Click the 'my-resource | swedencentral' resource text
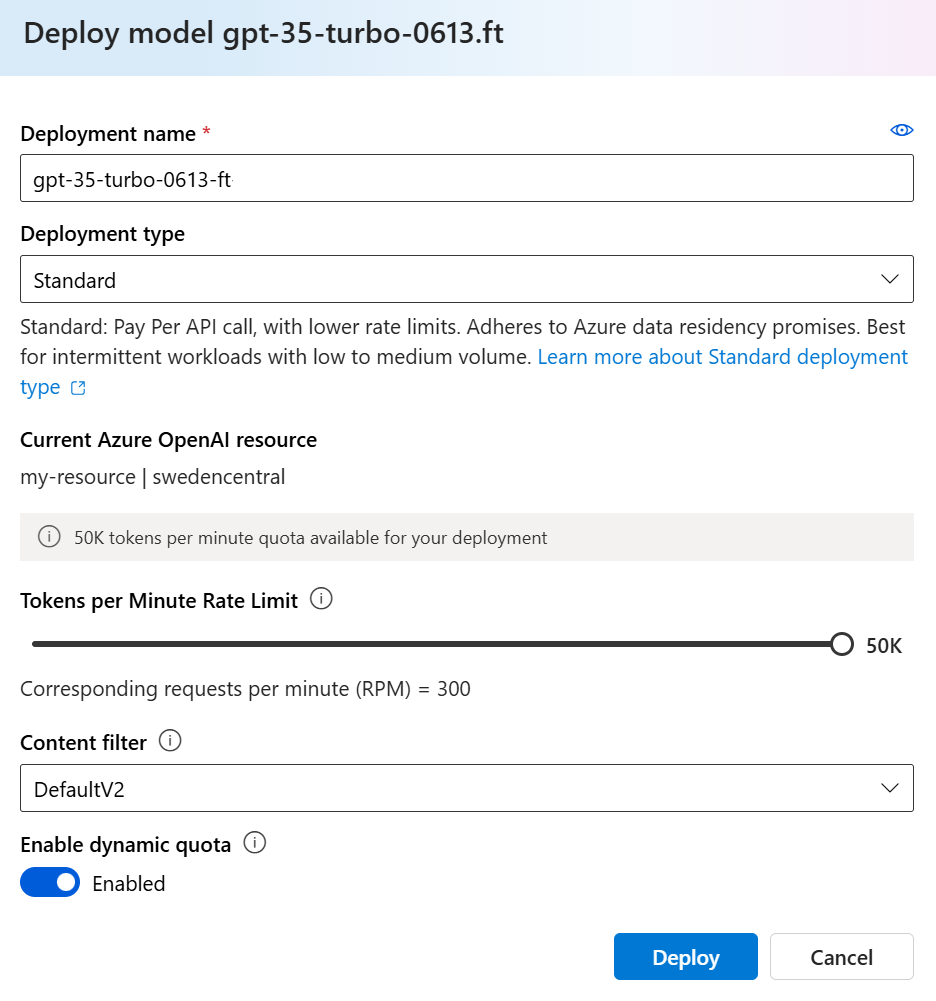The width and height of the screenshot is (936, 1001). pos(153,477)
